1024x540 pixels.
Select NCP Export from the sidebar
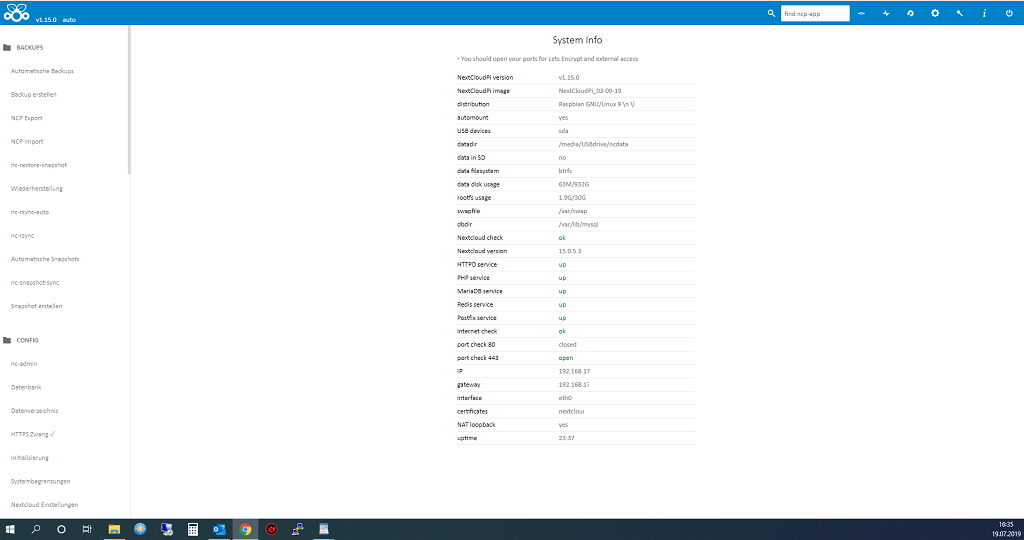click(x=27, y=118)
